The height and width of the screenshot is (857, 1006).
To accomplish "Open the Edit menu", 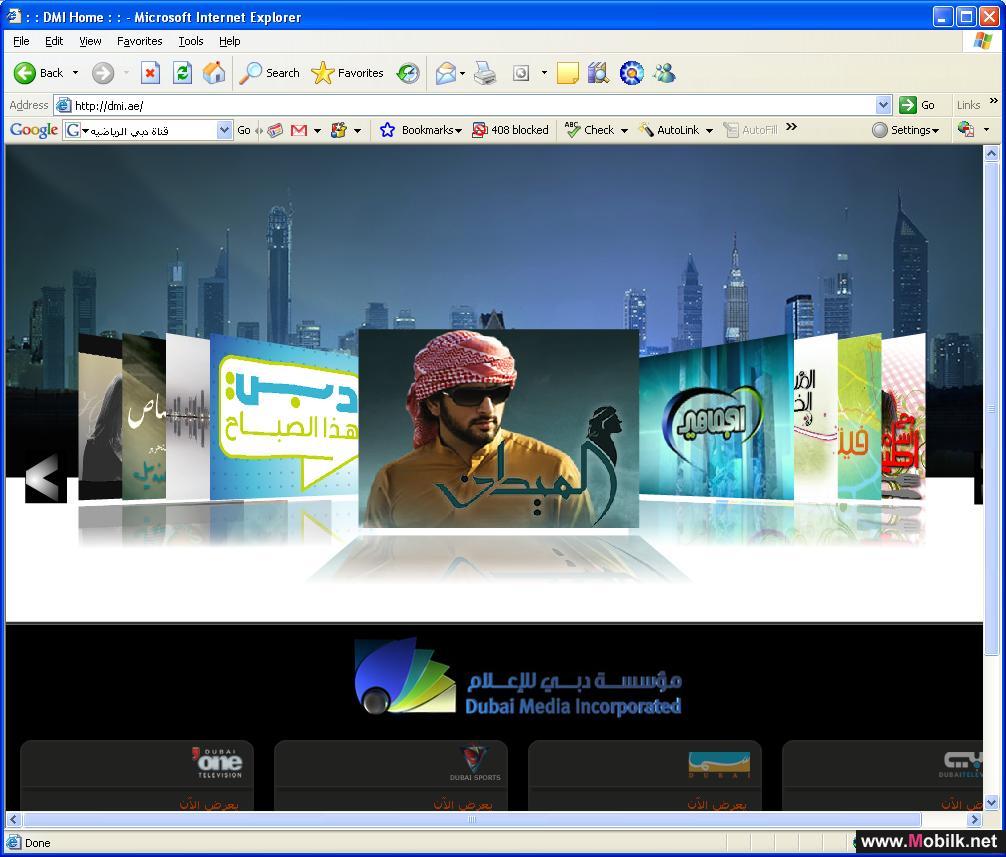I will (x=54, y=41).
